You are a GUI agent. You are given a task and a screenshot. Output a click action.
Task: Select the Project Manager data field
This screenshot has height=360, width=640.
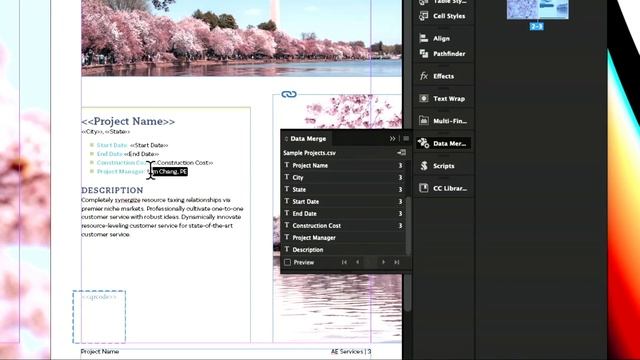tap(343, 238)
